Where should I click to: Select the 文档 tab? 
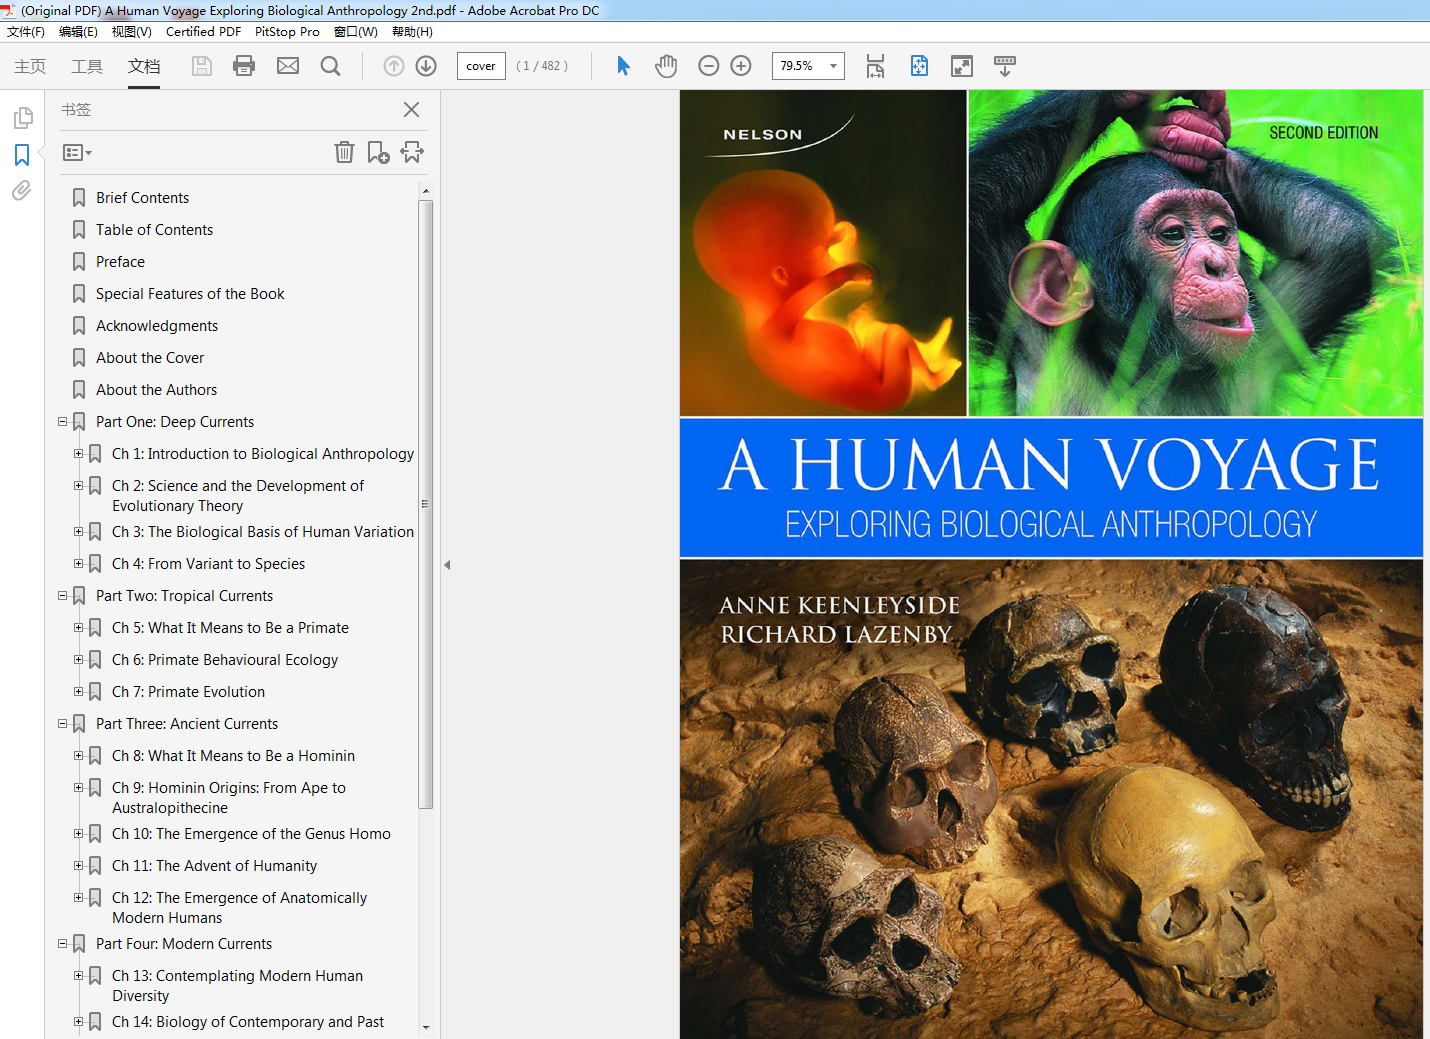pos(144,66)
